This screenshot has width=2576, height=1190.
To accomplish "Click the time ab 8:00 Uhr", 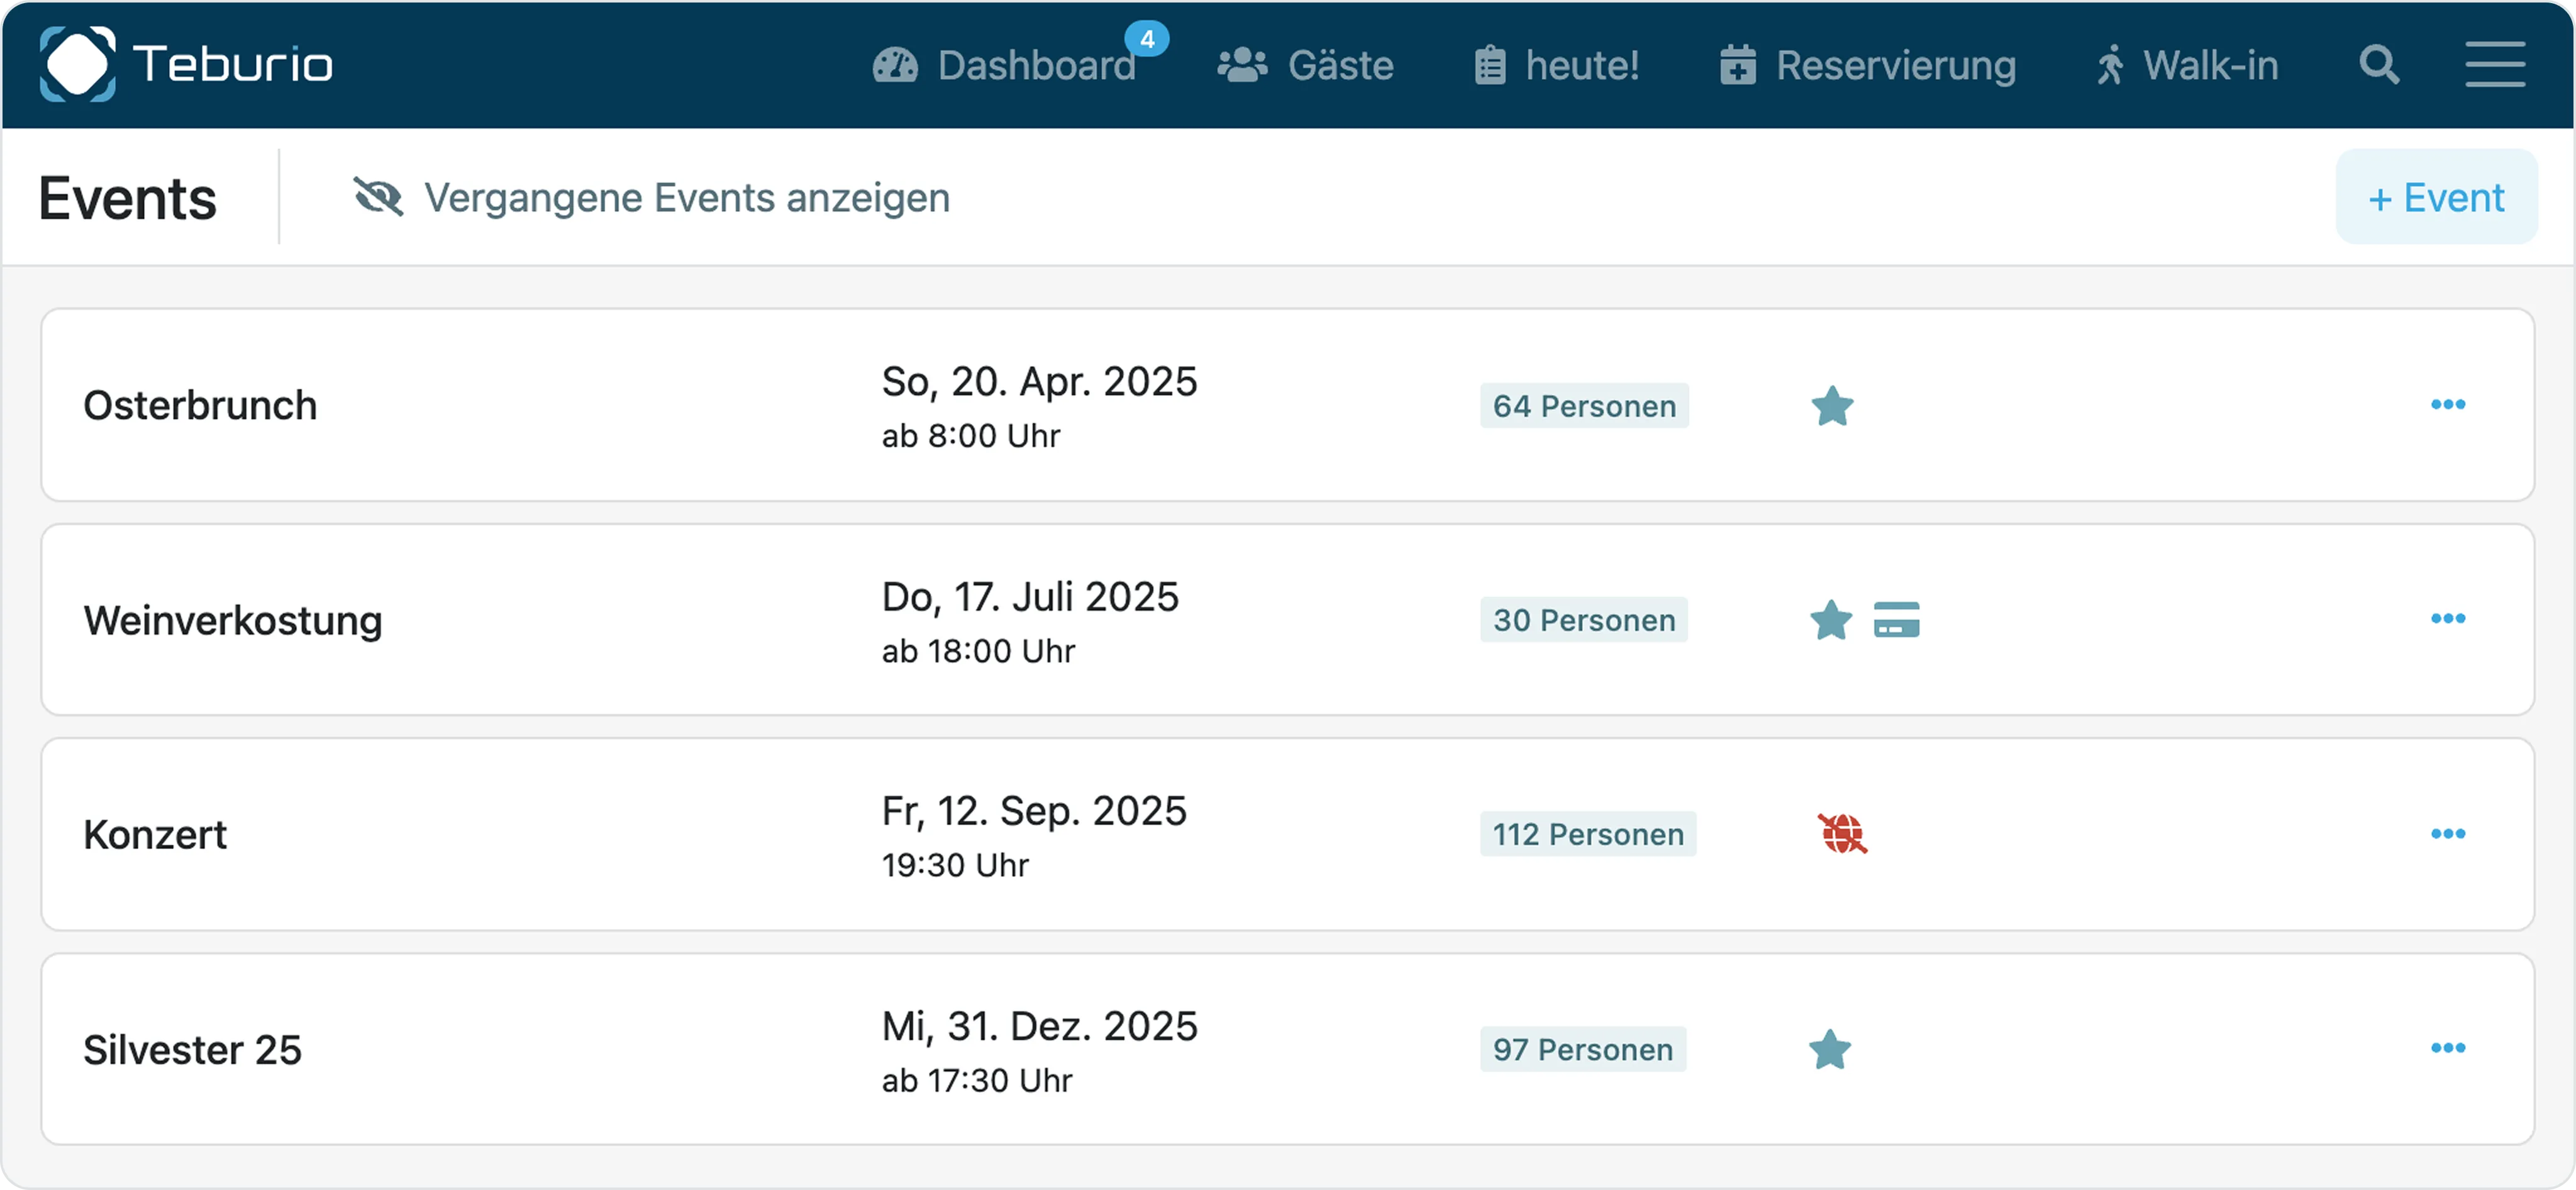I will (970, 435).
